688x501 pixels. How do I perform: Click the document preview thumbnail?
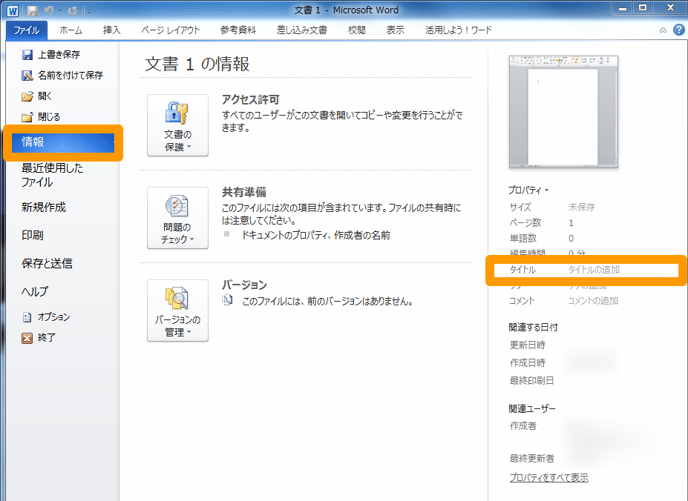point(563,111)
